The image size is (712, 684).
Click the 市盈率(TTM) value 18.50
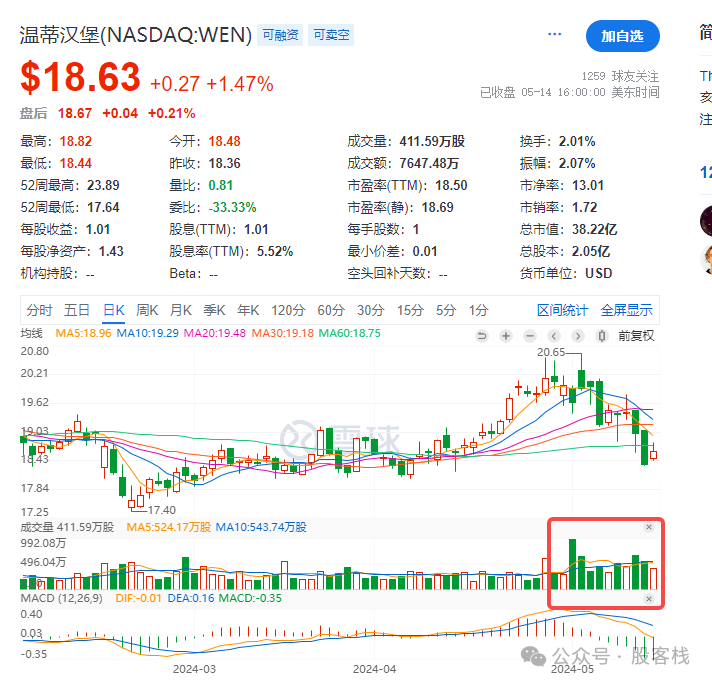451,185
